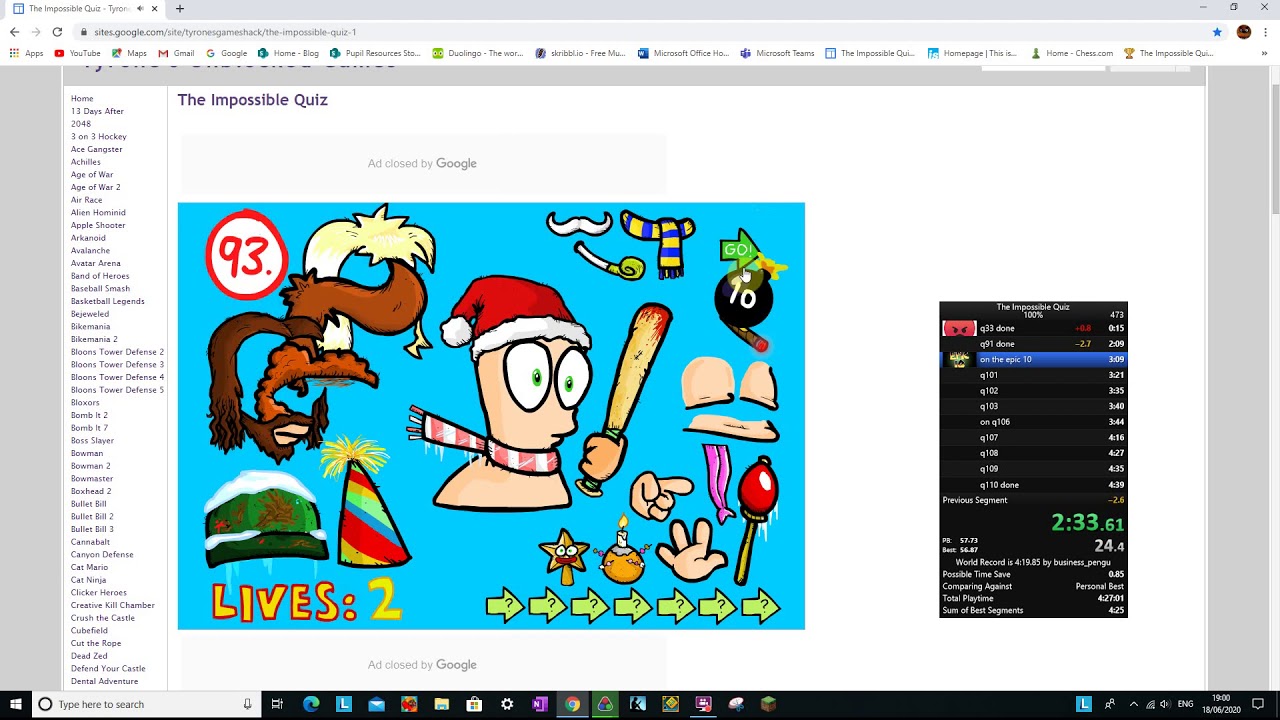
Task: Open OneNote from the taskbar
Action: click(x=539, y=704)
